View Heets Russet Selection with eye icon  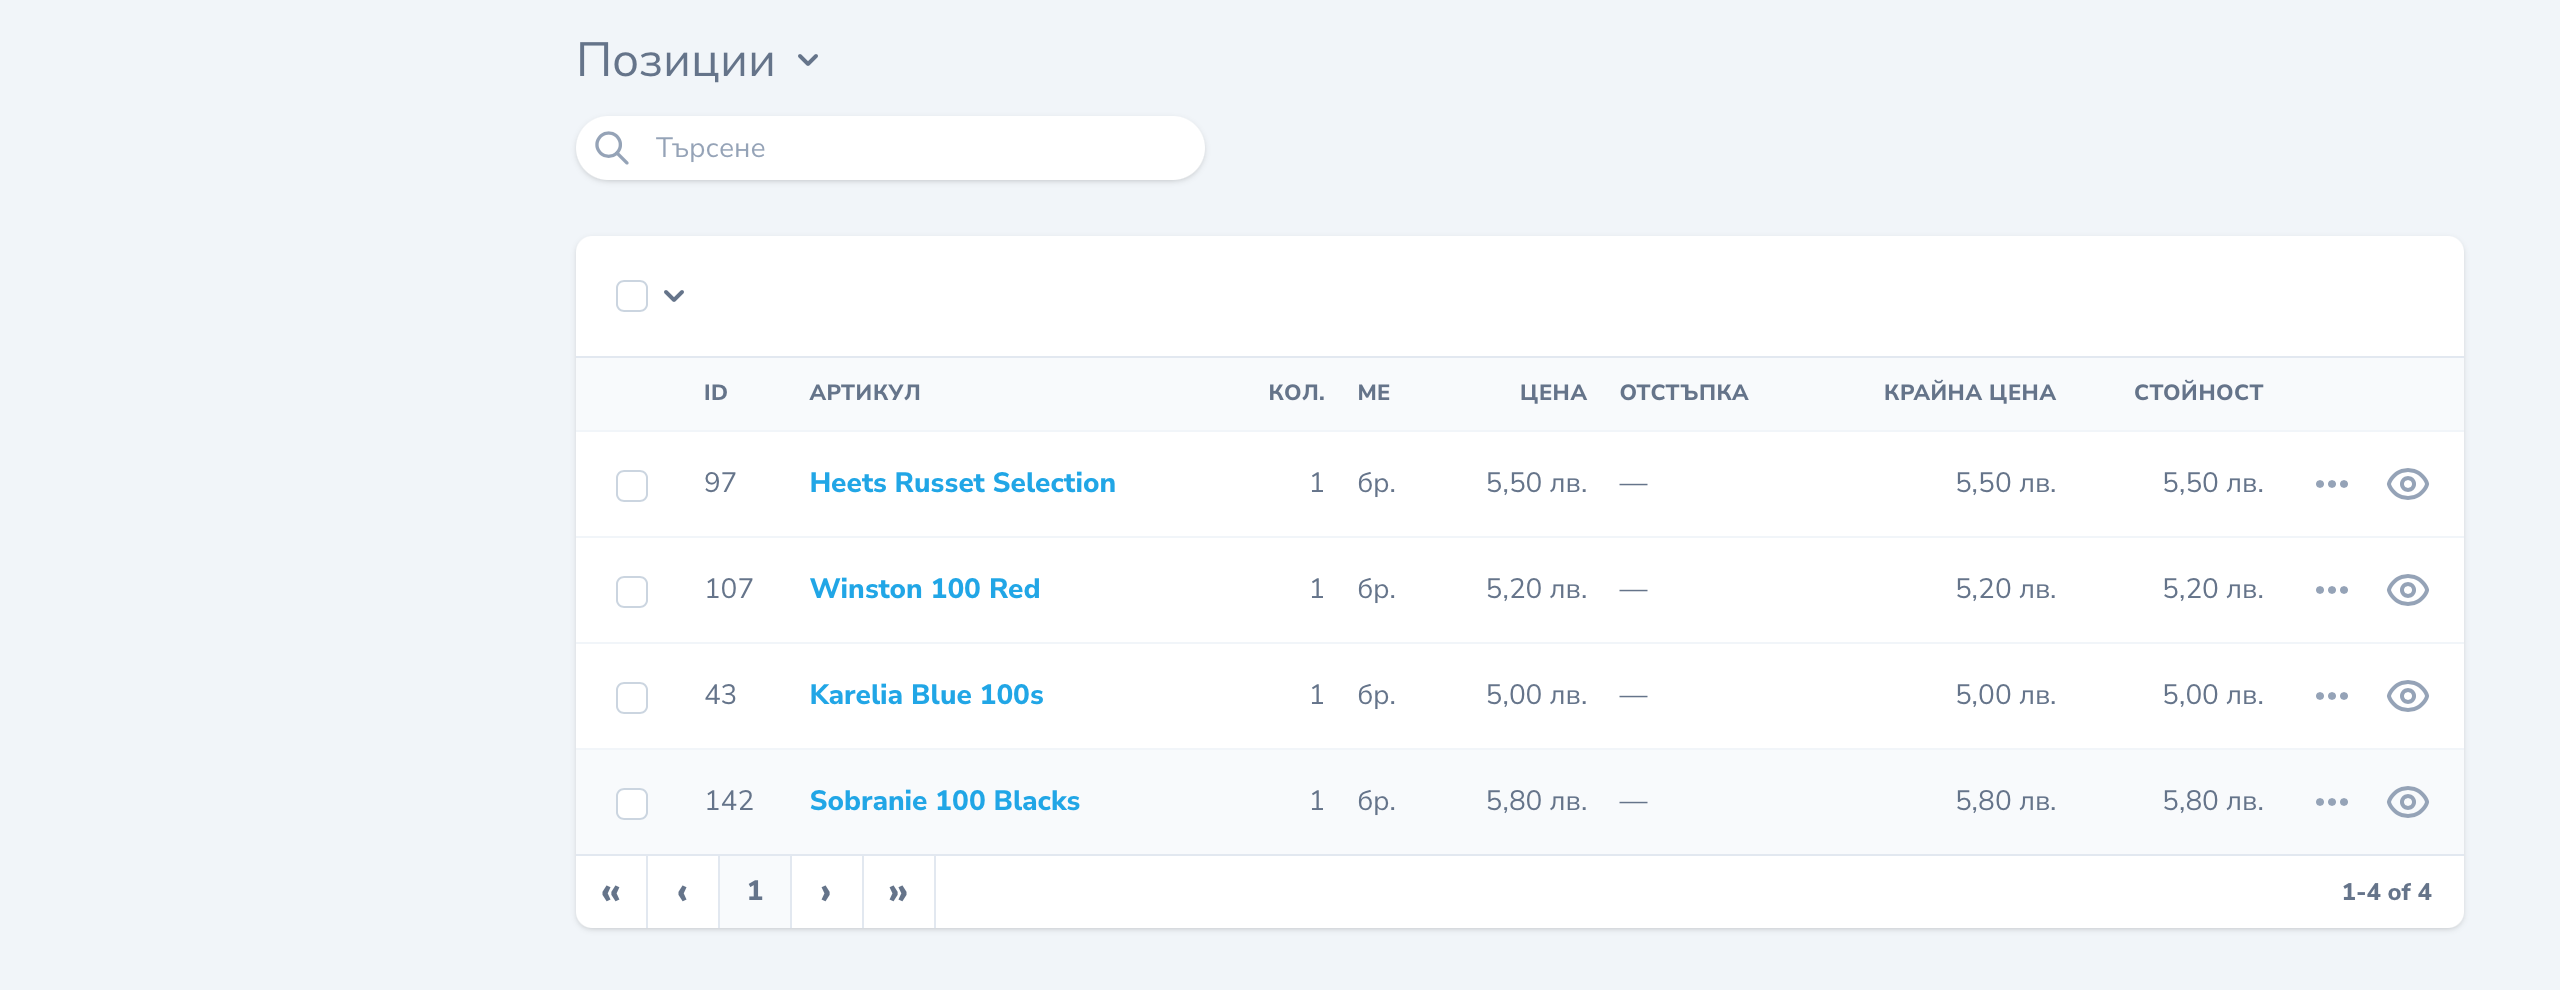pyautogui.click(x=2407, y=484)
